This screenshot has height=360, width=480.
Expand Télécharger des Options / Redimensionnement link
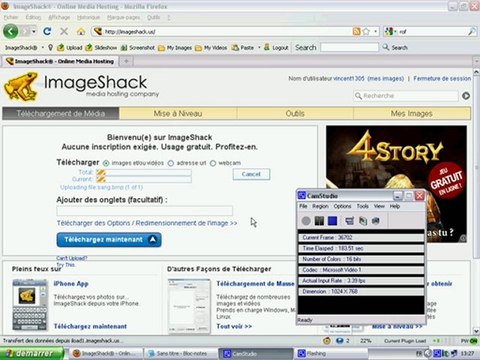click(147, 223)
